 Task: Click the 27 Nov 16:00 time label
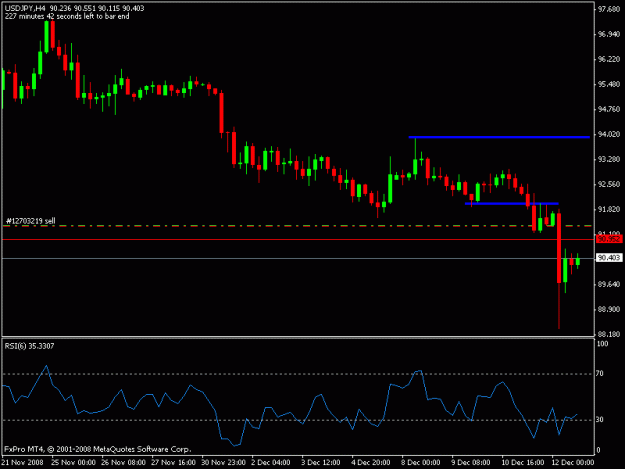[x=173, y=462]
